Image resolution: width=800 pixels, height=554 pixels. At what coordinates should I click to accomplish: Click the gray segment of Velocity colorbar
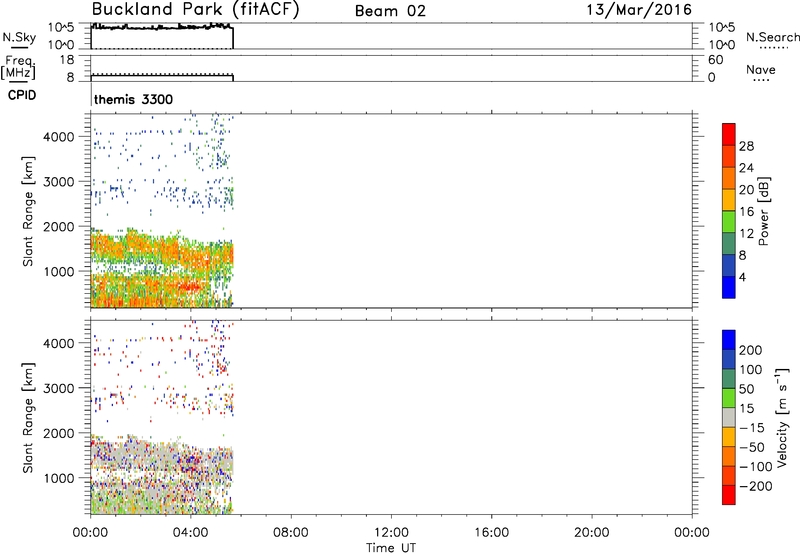[729, 417]
